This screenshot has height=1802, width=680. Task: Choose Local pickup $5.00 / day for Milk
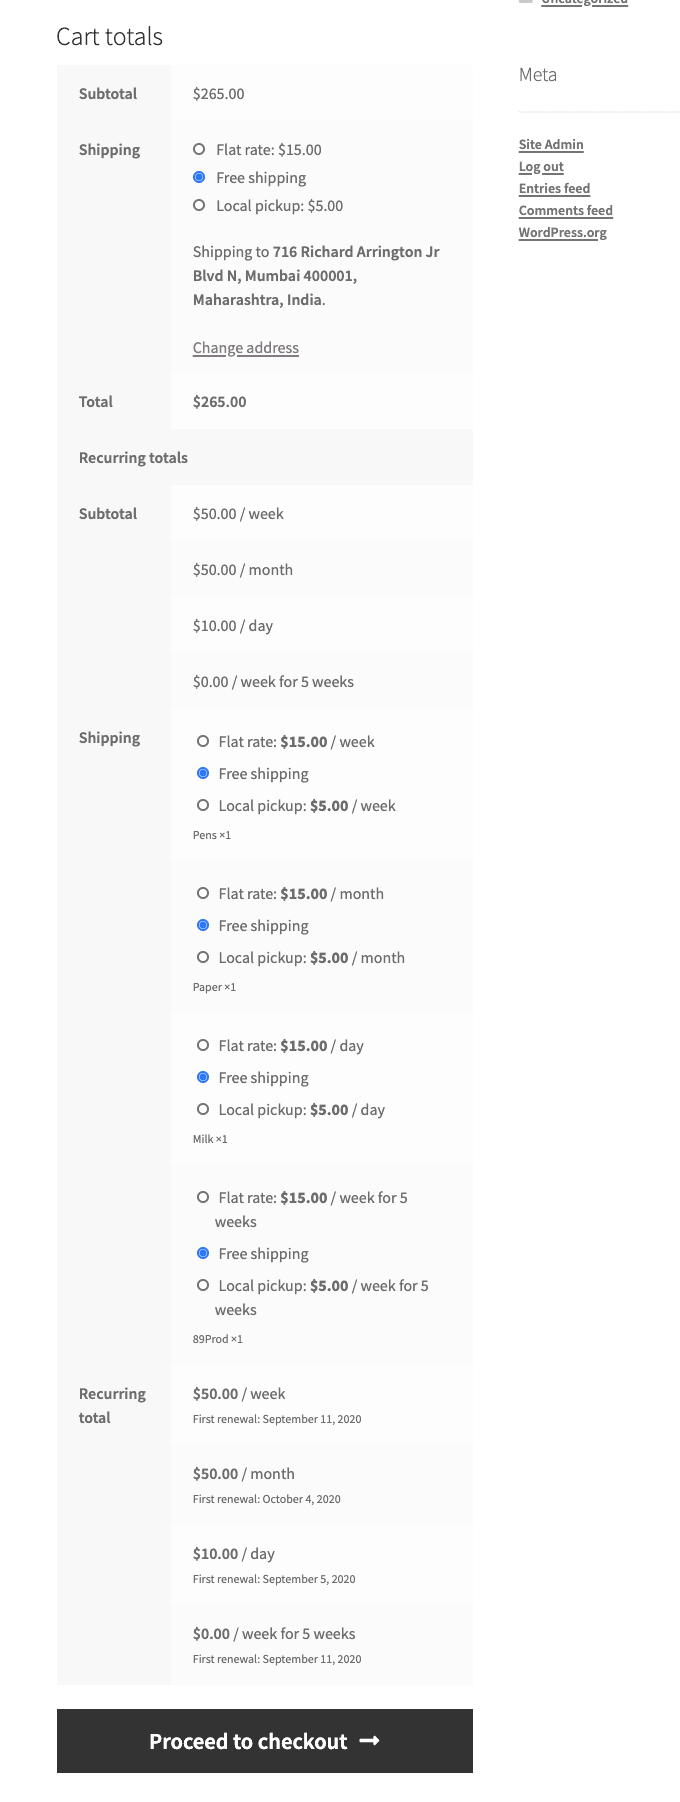tap(203, 1109)
